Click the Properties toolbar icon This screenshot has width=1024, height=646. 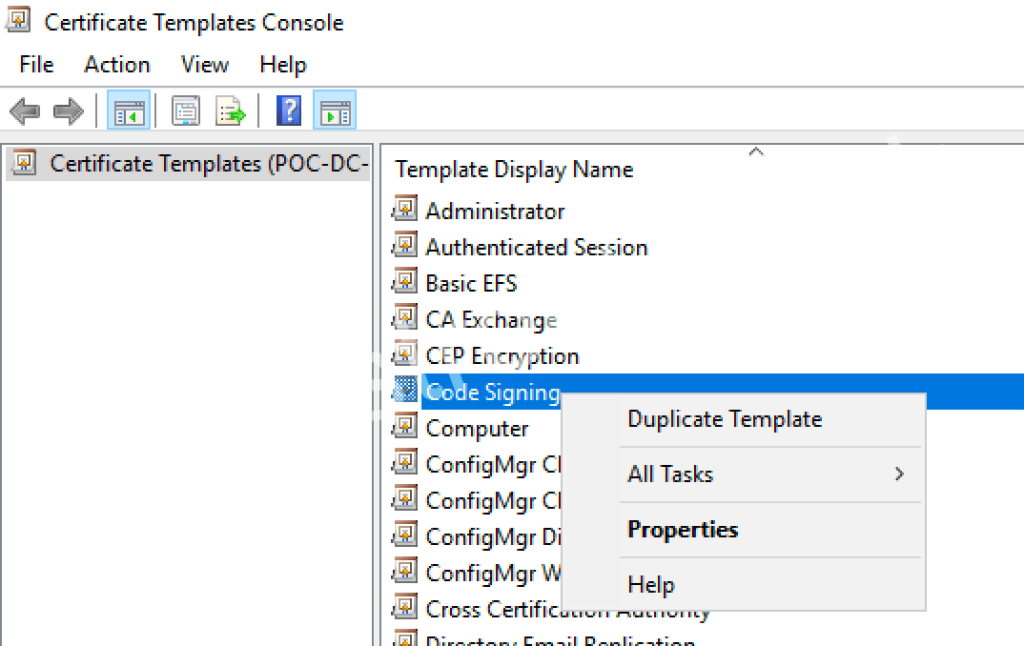186,110
